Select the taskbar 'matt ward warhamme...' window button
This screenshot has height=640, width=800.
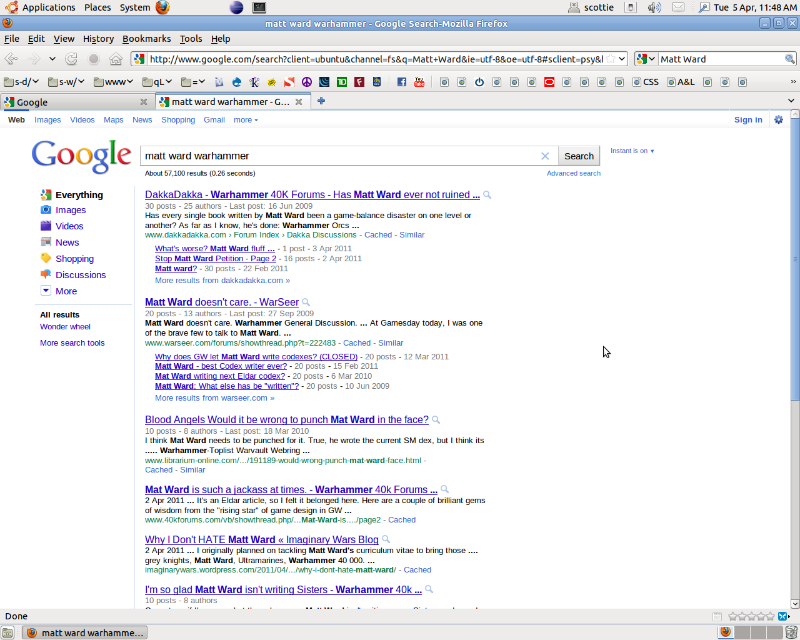click(x=86, y=633)
